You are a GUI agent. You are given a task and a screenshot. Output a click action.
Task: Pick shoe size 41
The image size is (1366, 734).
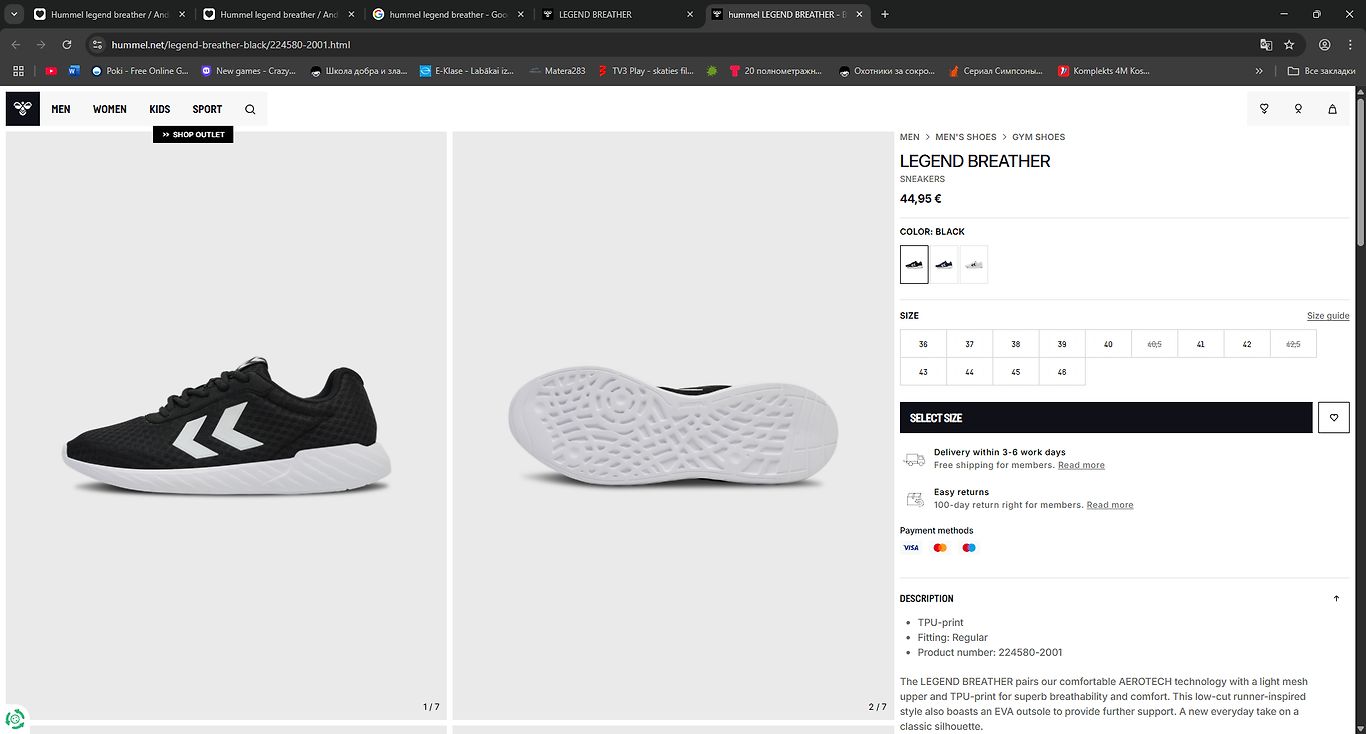[x=1201, y=344]
